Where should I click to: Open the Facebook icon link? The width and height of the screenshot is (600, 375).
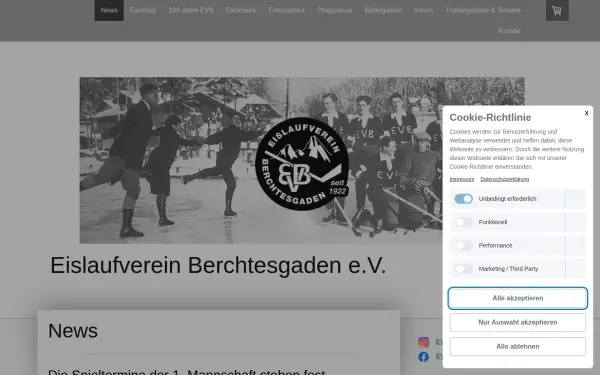coord(423,357)
